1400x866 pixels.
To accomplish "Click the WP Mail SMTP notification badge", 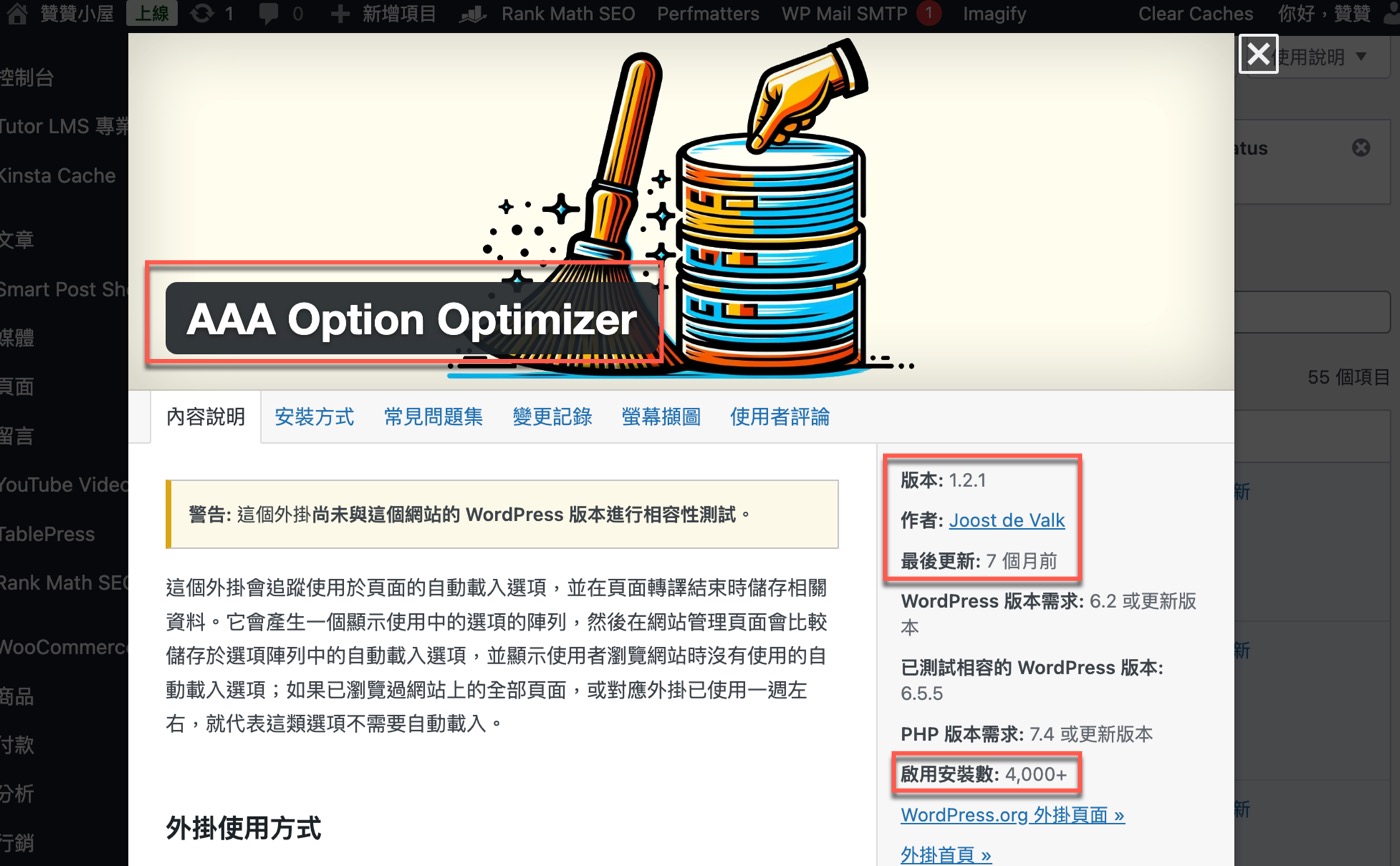I will 929,14.
